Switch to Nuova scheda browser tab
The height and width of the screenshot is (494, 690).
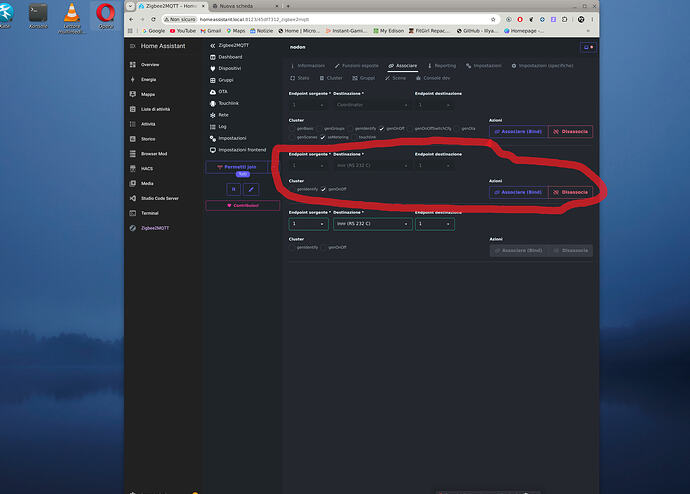(x=245, y=6)
